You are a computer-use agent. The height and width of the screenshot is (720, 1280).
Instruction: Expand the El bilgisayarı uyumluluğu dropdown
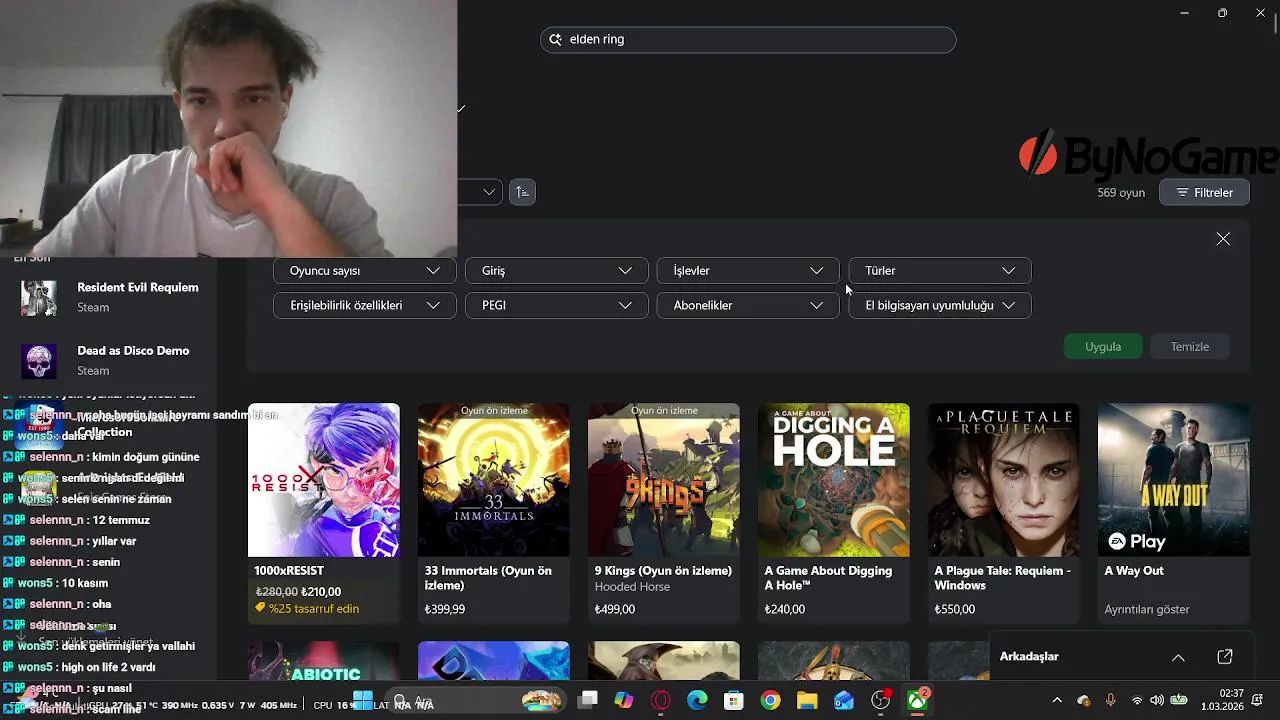(940, 305)
